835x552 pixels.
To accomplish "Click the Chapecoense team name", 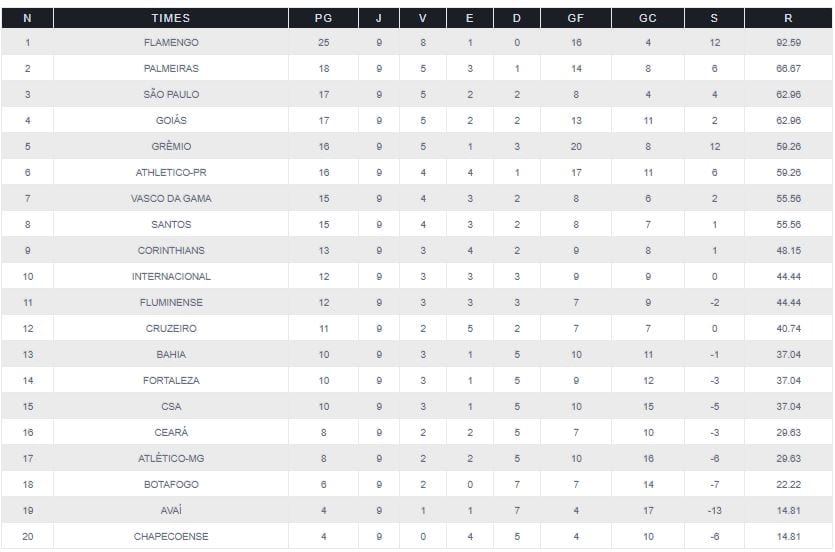I will (171, 537).
